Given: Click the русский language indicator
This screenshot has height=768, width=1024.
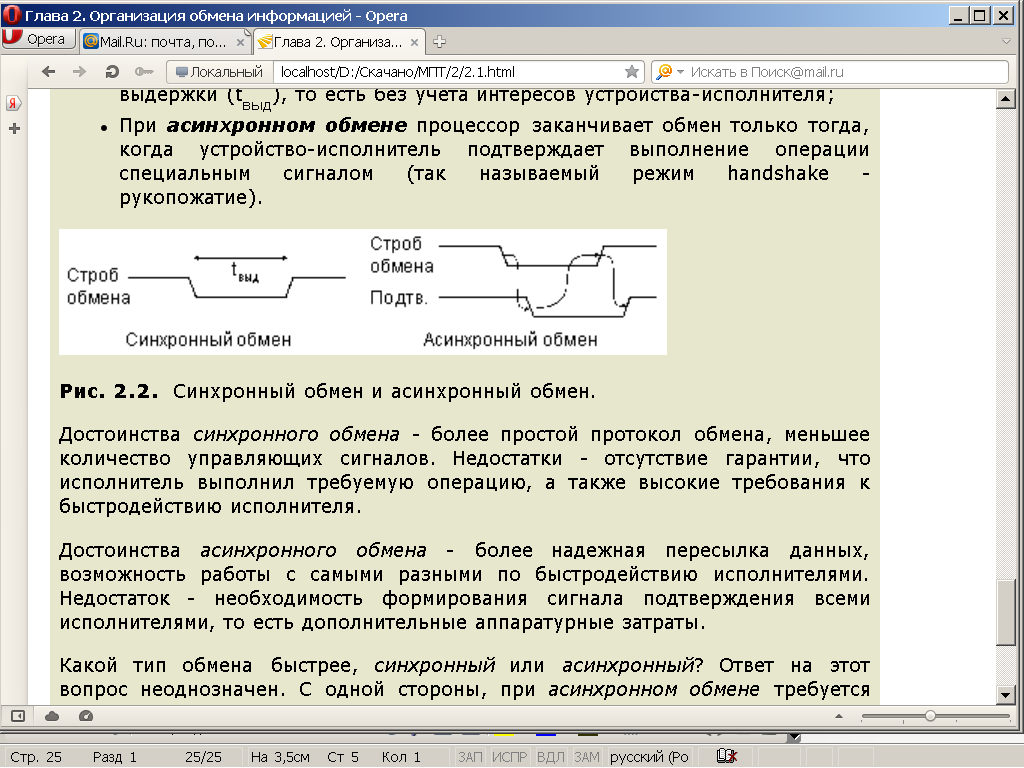Looking at the screenshot, I should tap(649, 757).
